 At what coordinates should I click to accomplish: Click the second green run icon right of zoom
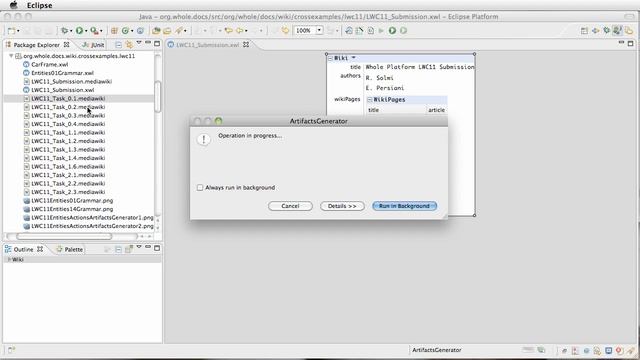click(403, 31)
